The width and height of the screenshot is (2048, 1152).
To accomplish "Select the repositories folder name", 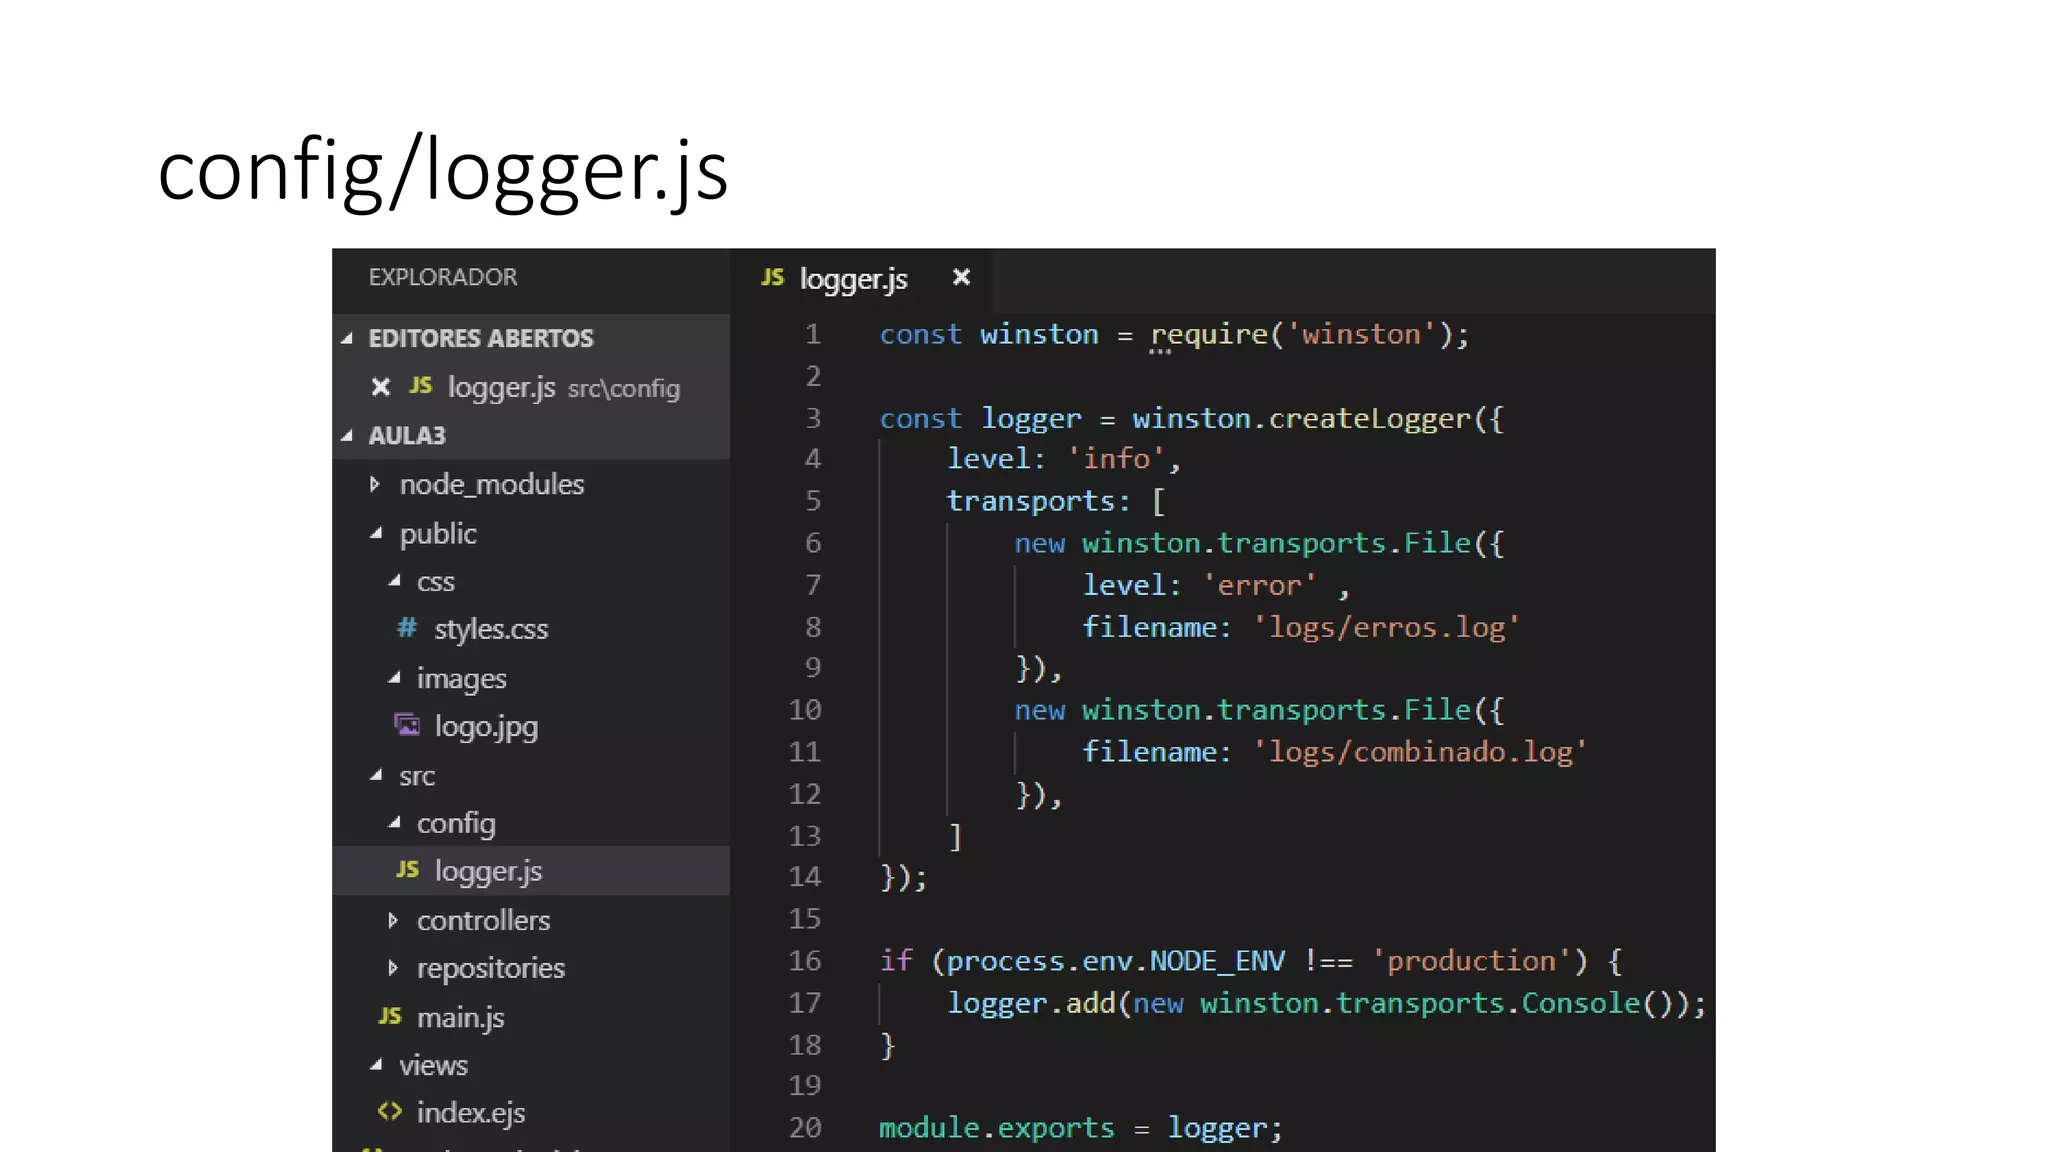I will pos(491,969).
